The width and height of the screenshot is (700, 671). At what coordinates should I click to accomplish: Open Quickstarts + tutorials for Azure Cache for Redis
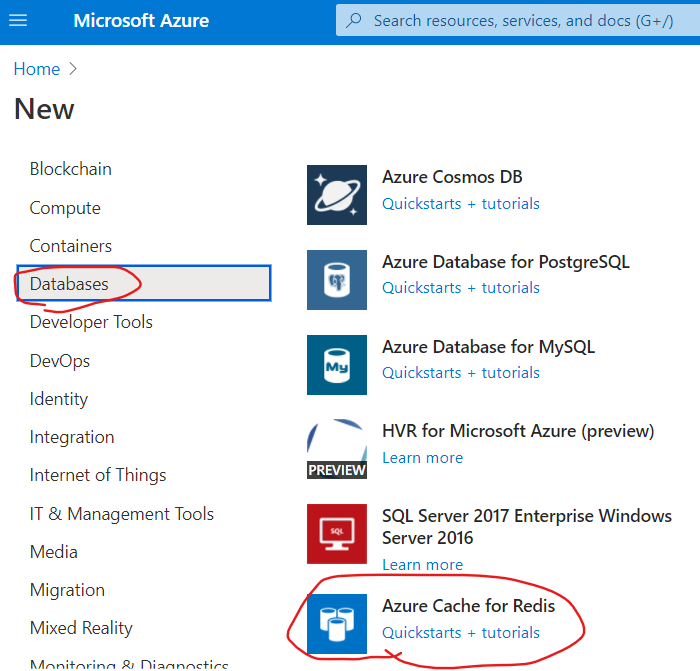(461, 633)
